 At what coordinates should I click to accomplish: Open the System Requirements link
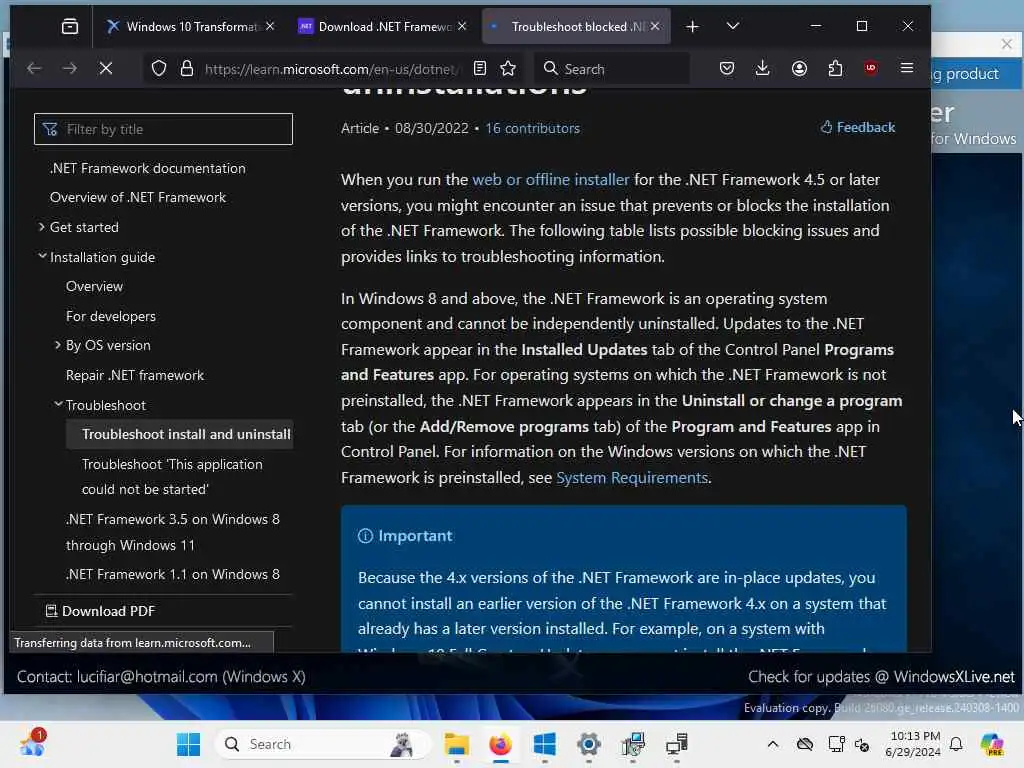click(x=632, y=477)
